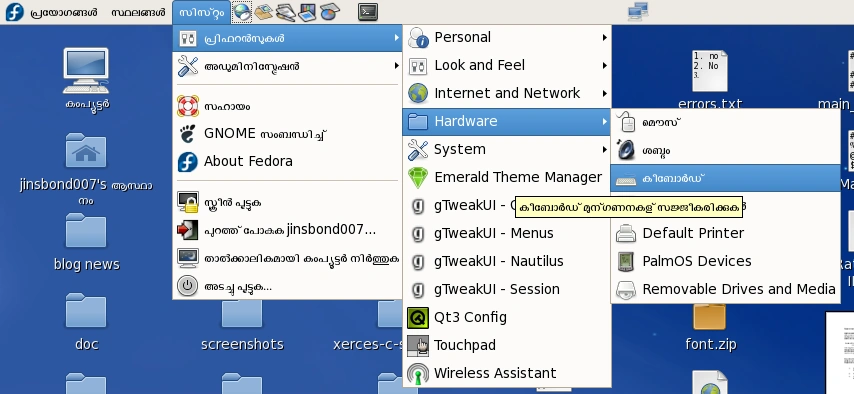This screenshot has width=854, height=394.
Task: Open jinsbond007's home folder icon
Action: pos(86,150)
